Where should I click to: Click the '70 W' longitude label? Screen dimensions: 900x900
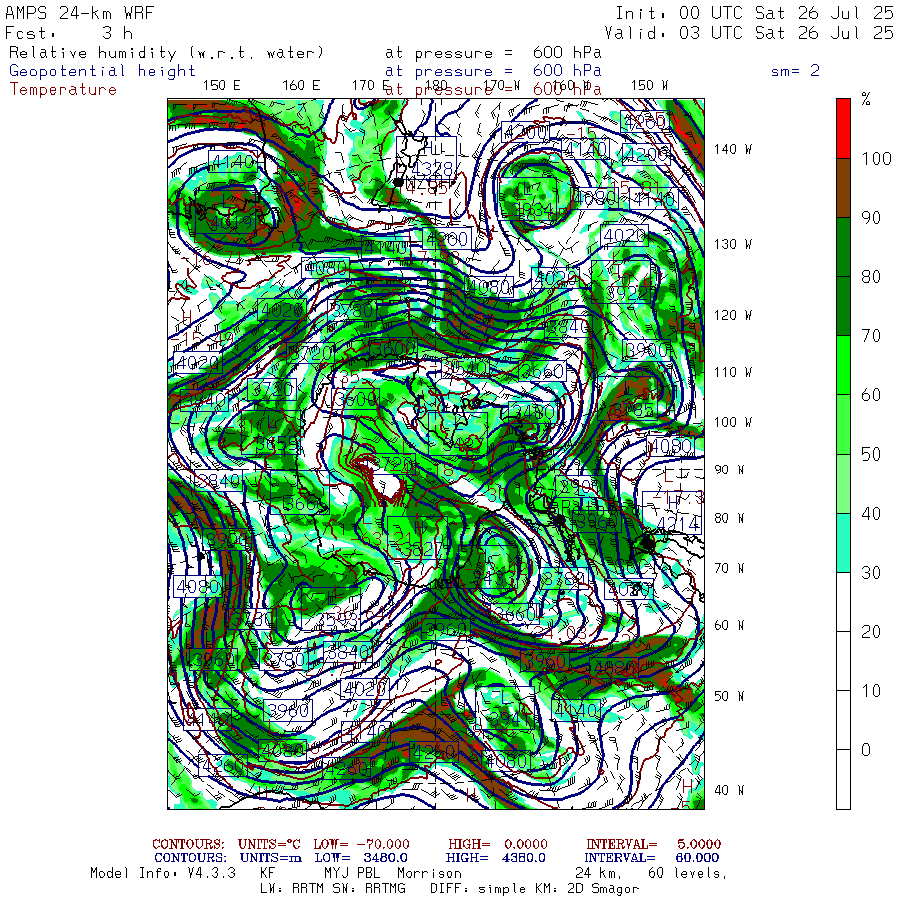coord(729,568)
